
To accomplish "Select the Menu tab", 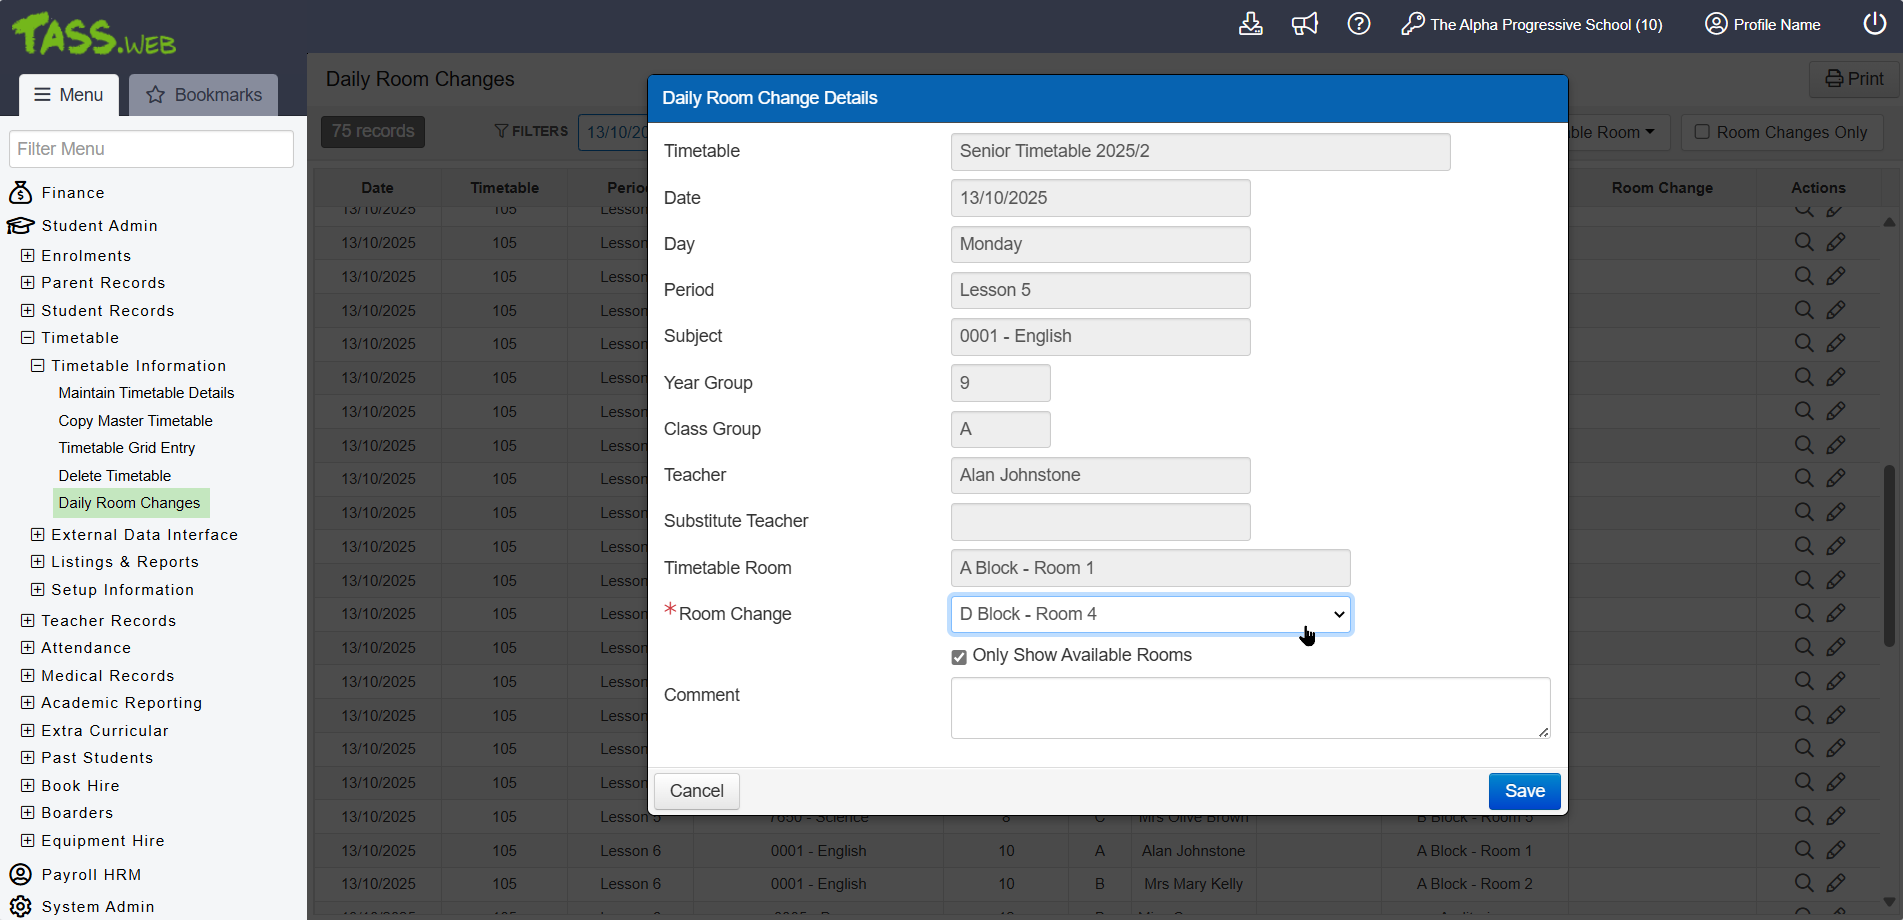I will 69,95.
